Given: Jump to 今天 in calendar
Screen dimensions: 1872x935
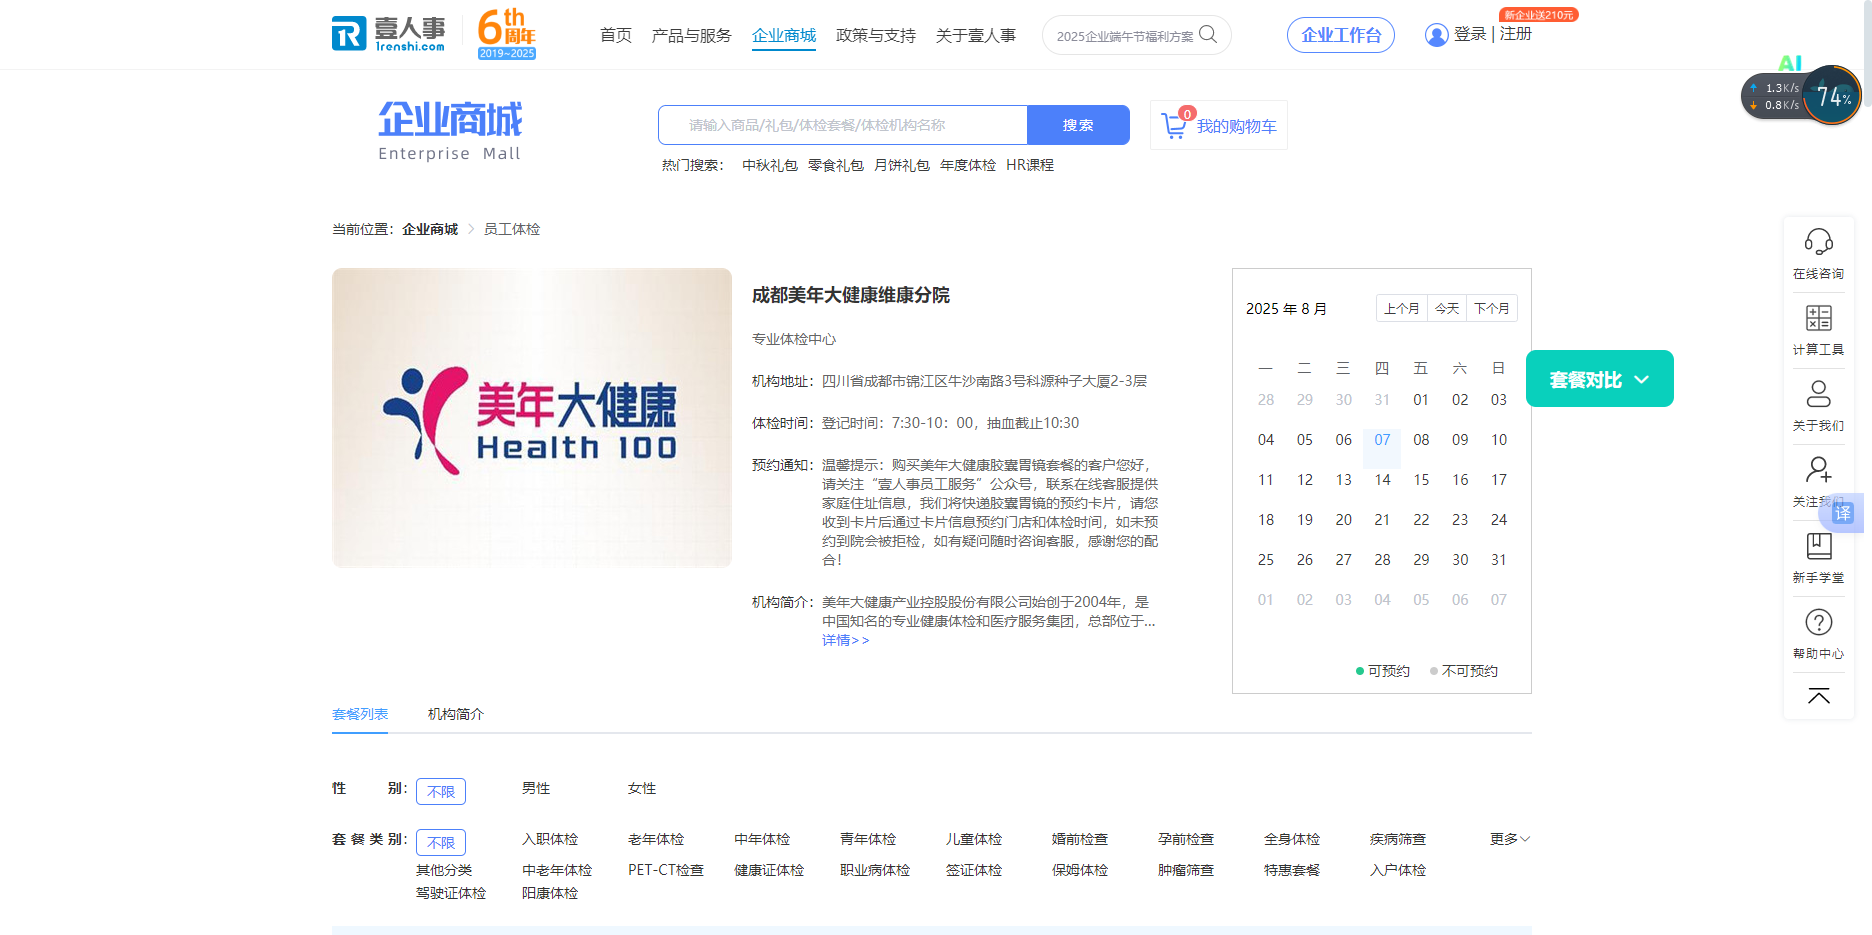Looking at the screenshot, I should pyautogui.click(x=1447, y=308).
